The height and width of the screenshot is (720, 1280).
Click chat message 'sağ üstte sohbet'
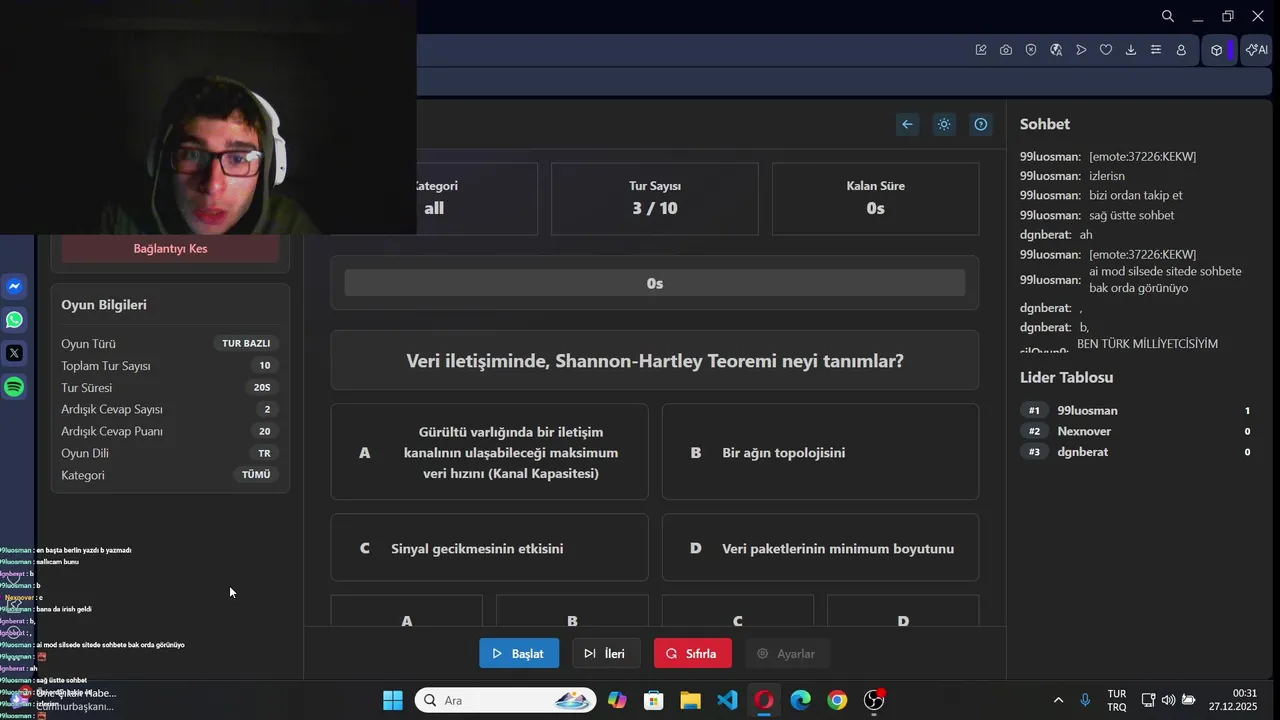click(1132, 215)
